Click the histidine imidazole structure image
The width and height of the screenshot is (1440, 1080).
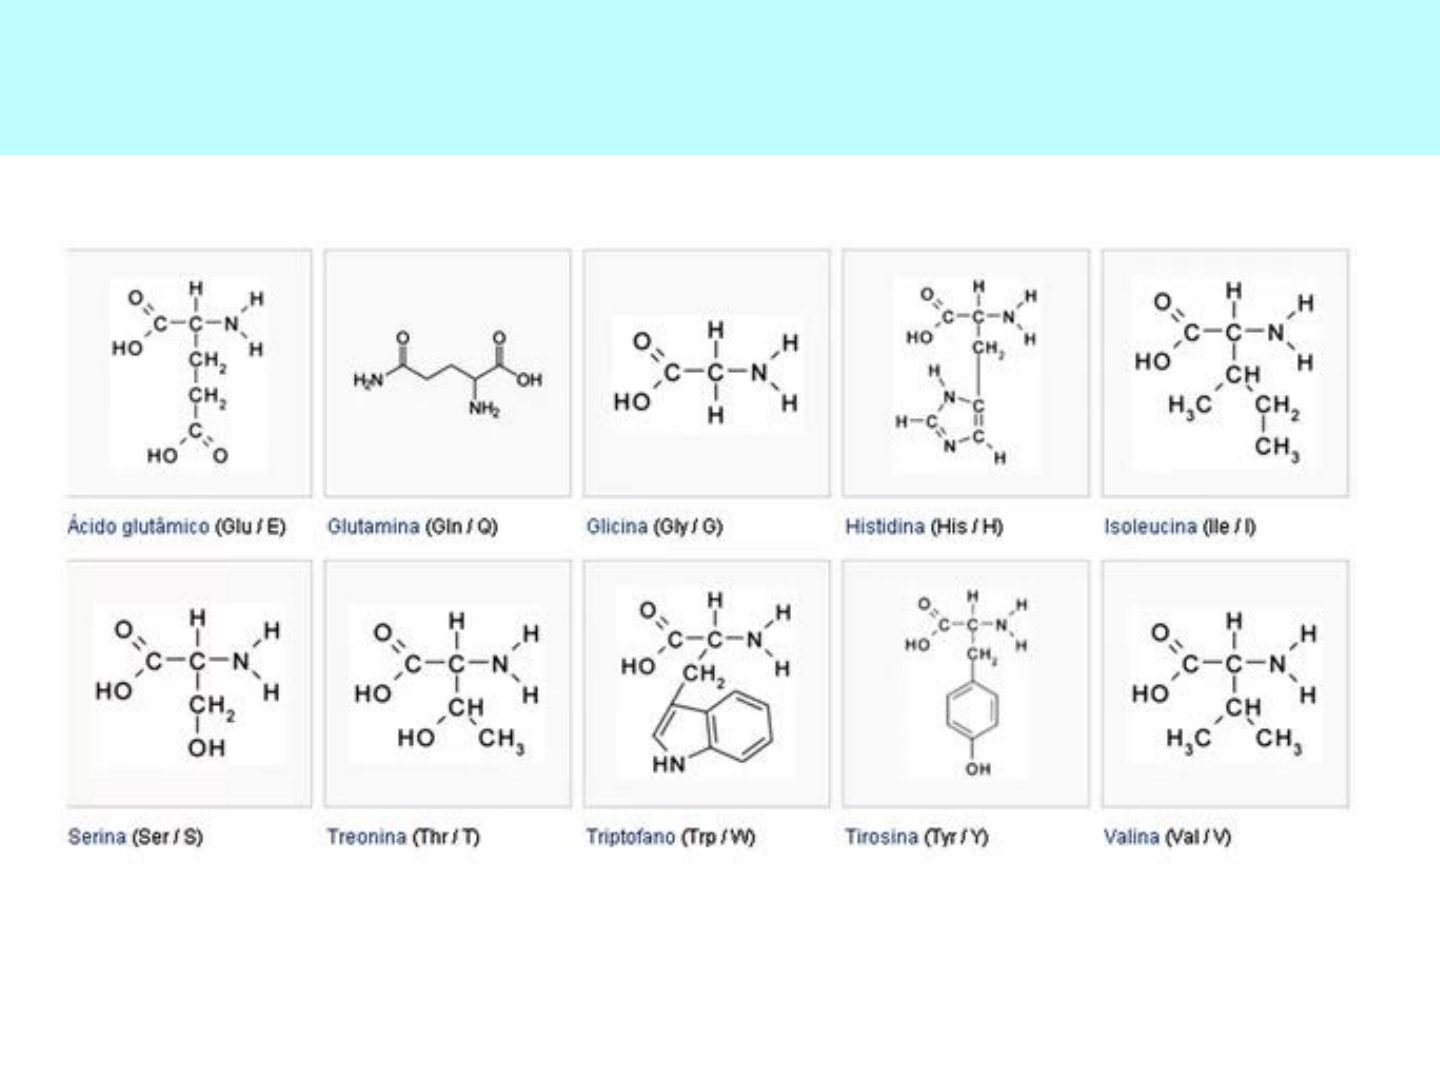pyautogui.click(x=965, y=374)
